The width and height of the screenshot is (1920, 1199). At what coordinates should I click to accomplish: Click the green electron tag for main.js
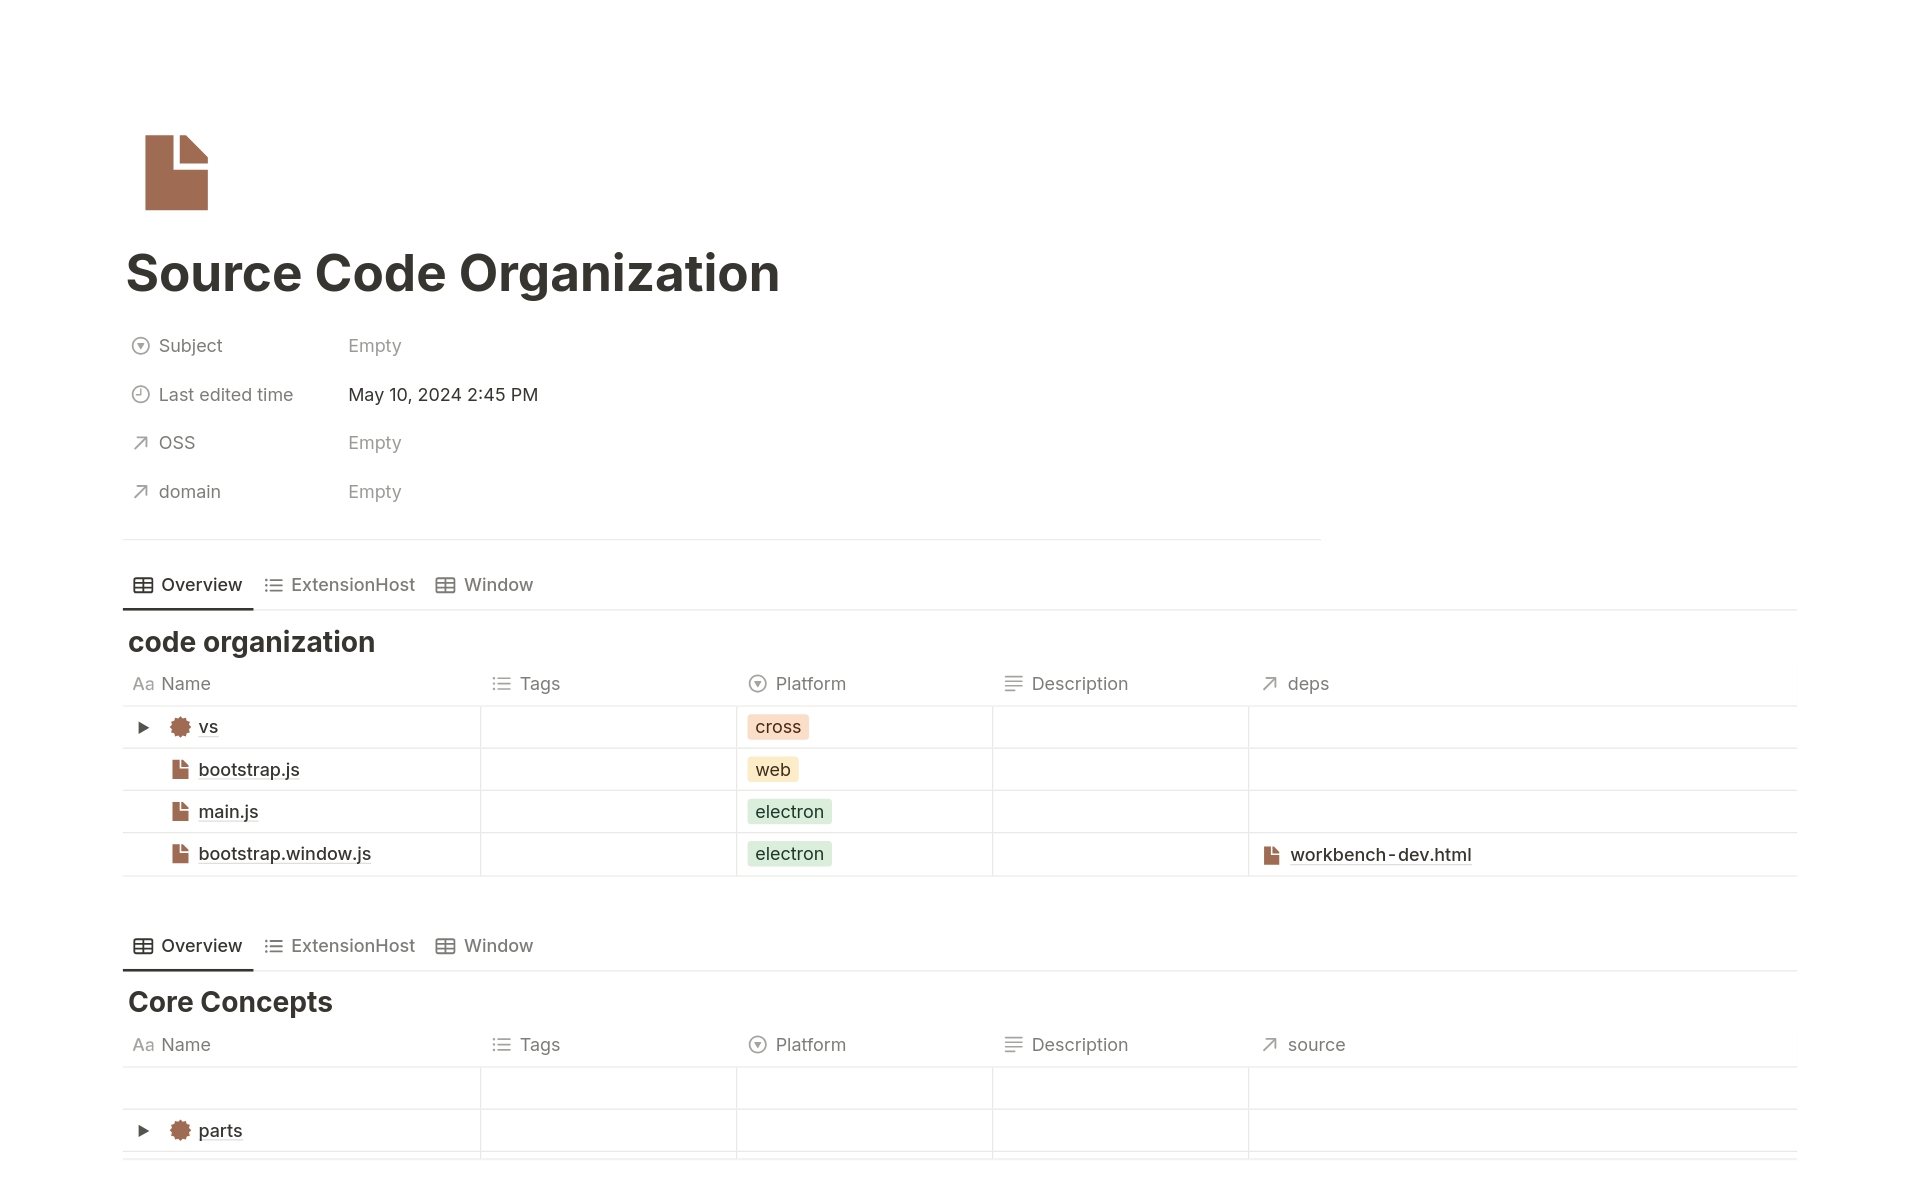(789, 812)
